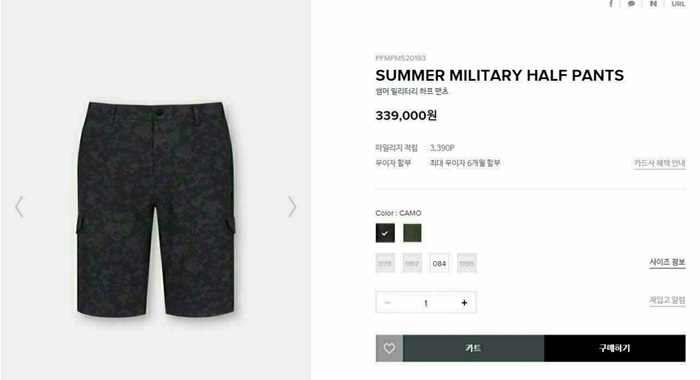Open 재입고 알림 restock alert link

point(667,300)
